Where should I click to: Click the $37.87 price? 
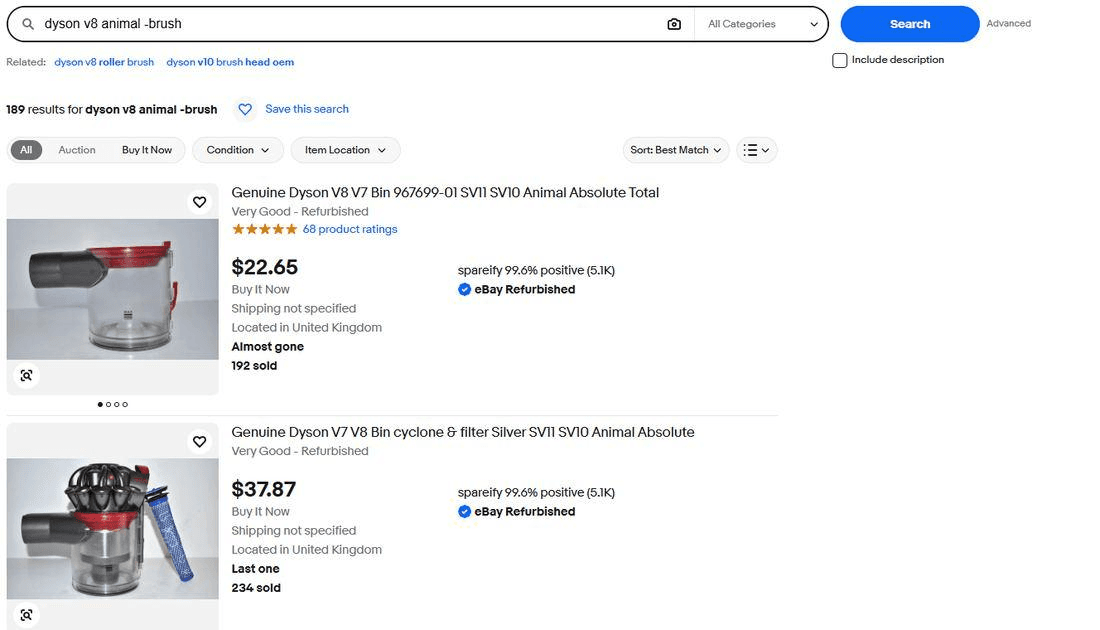click(x=264, y=489)
